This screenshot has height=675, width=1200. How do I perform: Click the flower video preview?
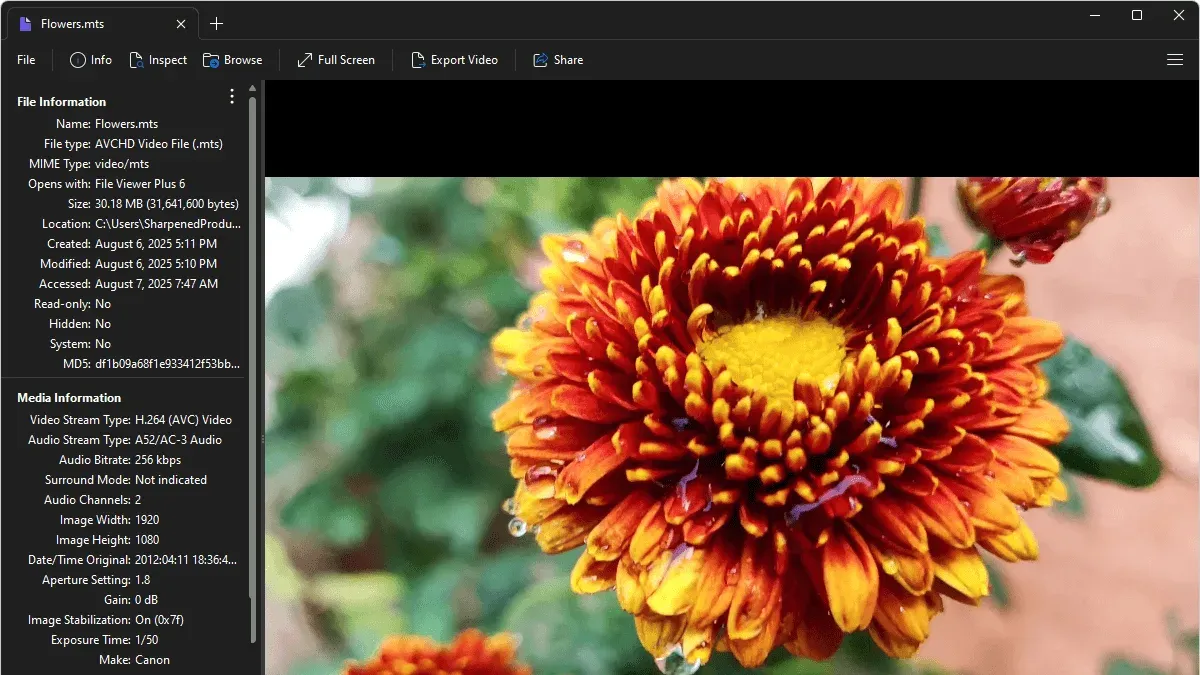coord(732,426)
